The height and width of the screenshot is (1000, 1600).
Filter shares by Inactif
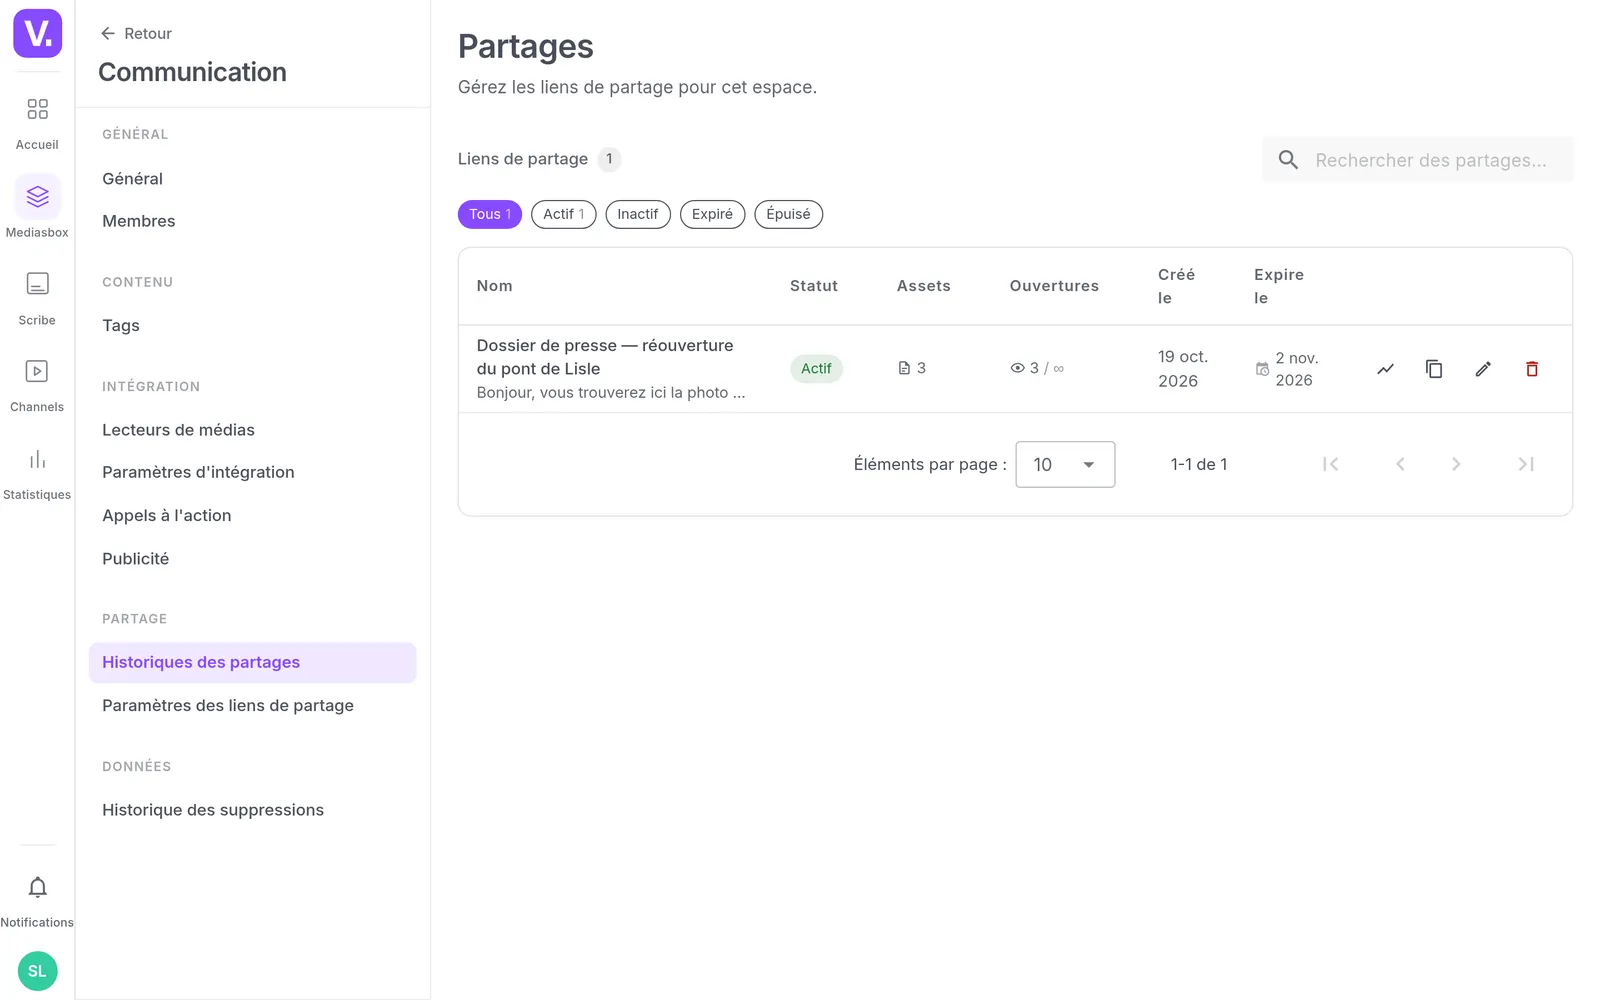tap(638, 214)
